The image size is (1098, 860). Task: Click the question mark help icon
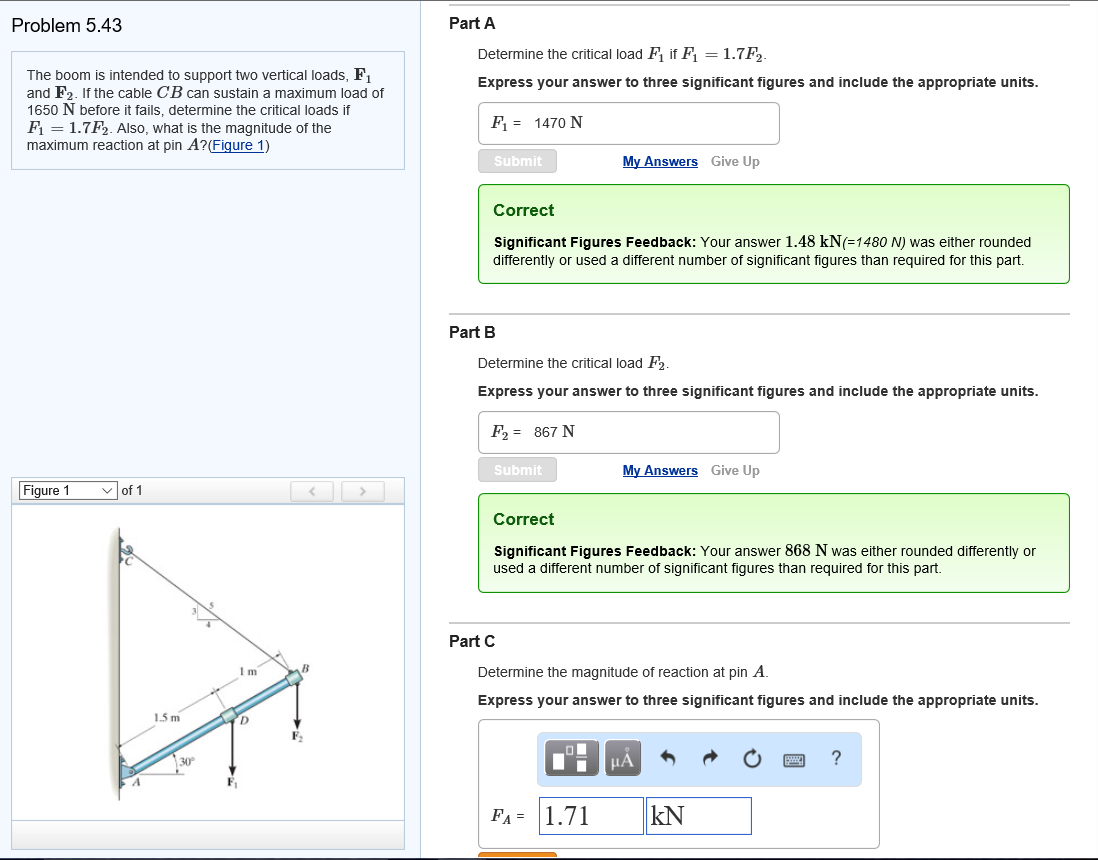click(836, 759)
